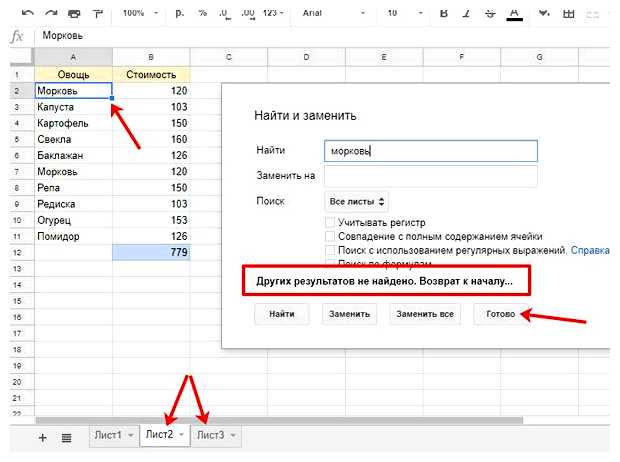620x462 pixels.
Task: Click the Овощь header cell
Action: click(74, 74)
